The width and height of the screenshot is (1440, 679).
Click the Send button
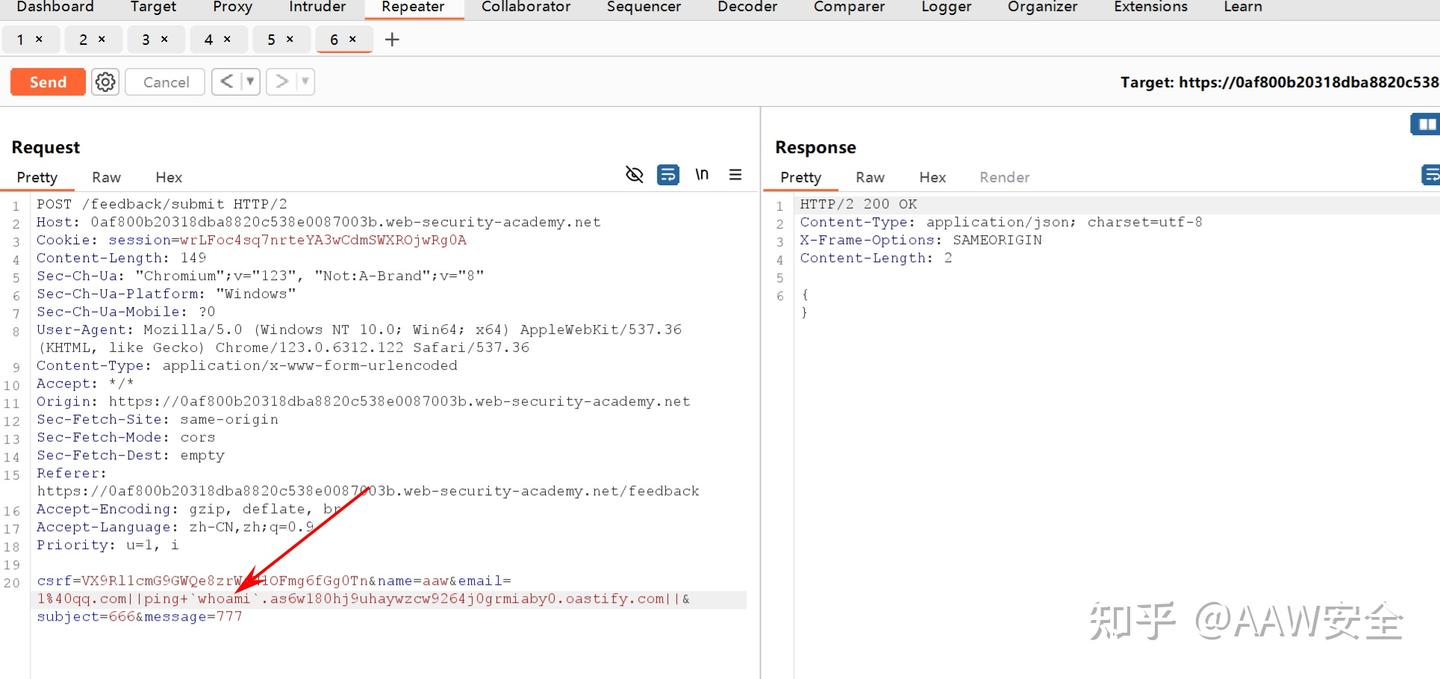pyautogui.click(x=48, y=82)
